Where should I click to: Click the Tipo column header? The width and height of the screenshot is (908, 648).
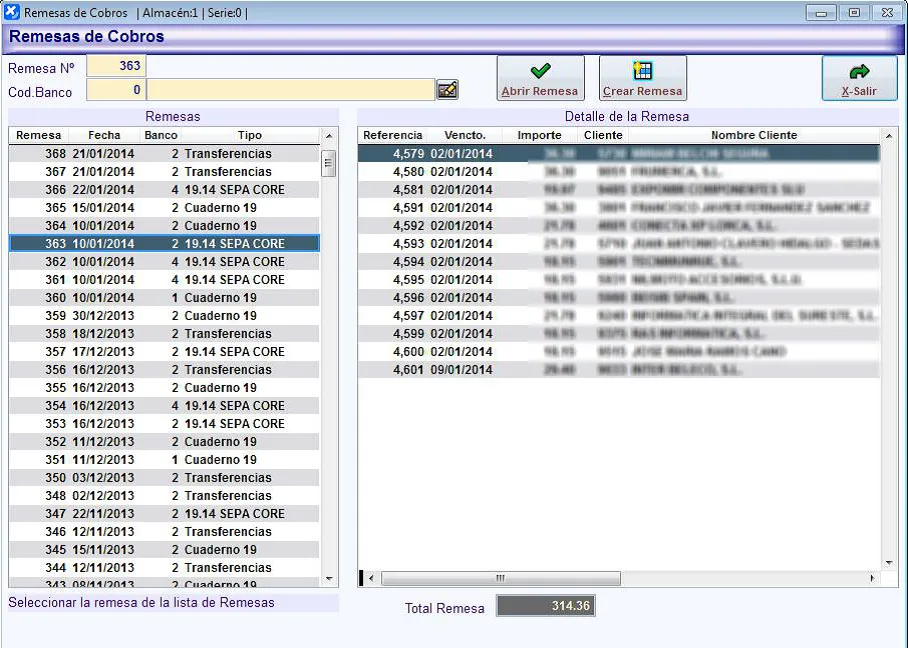point(249,135)
